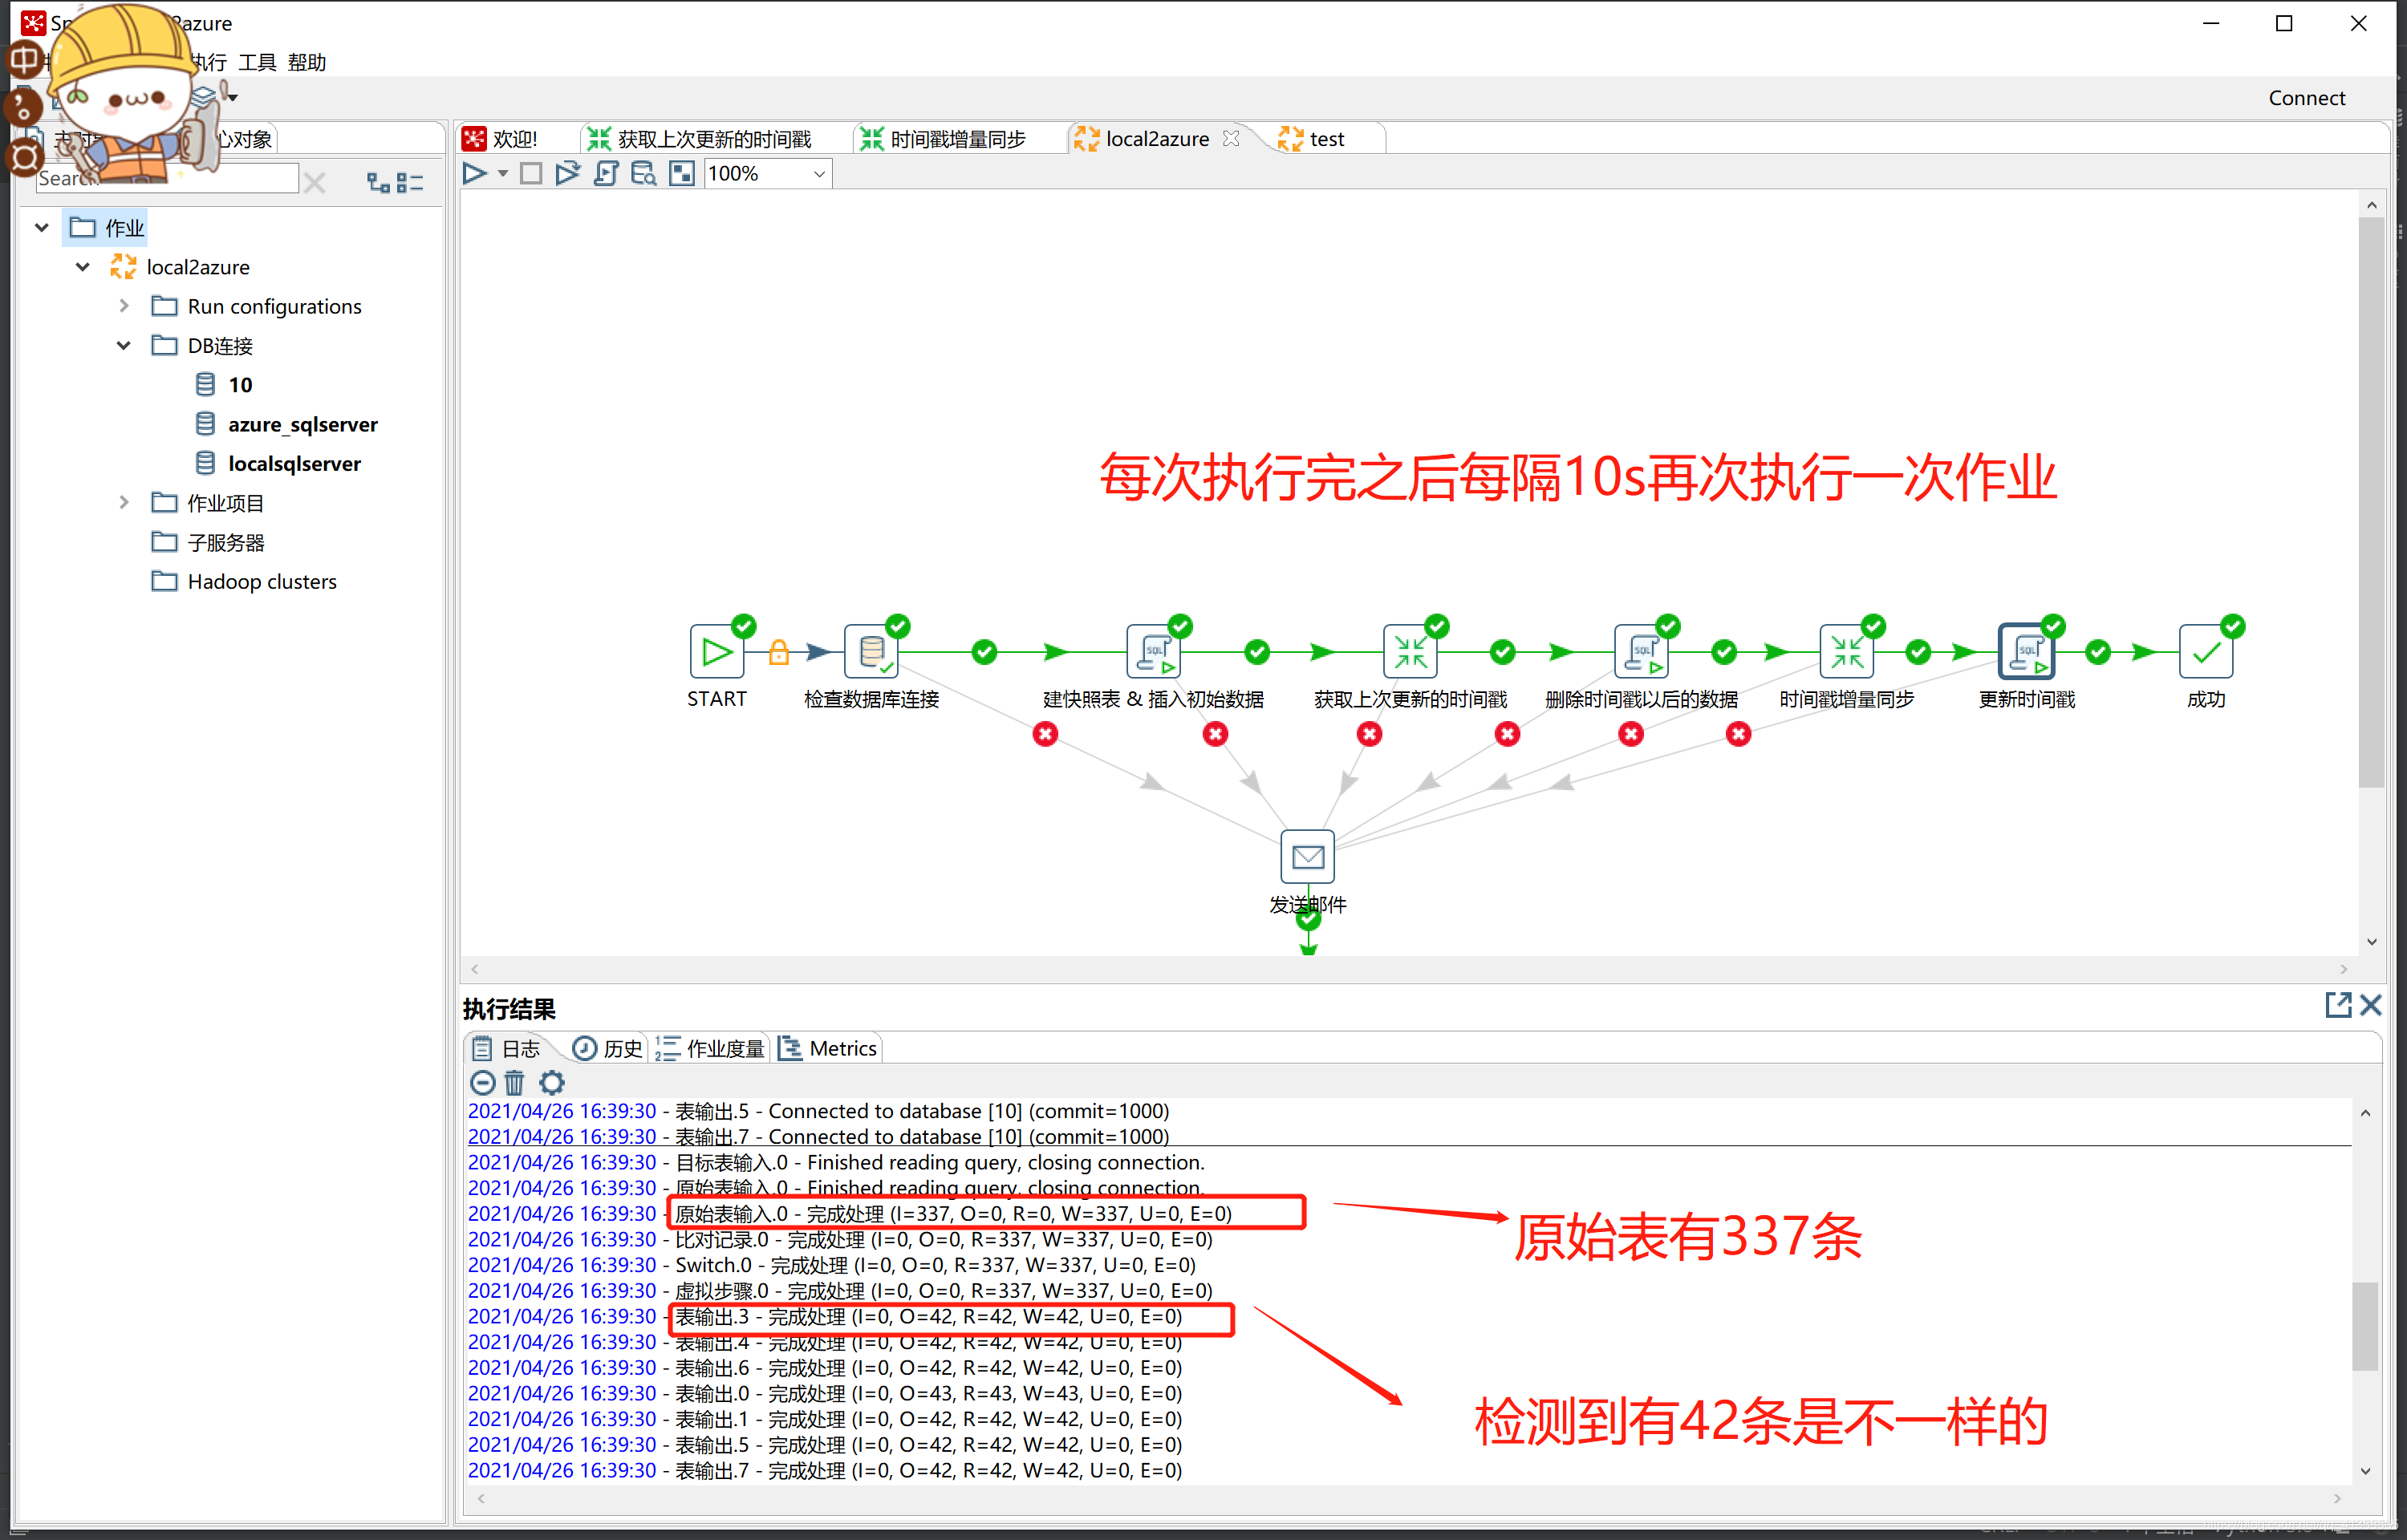The height and width of the screenshot is (1540, 2407).
Task: Select the 建快照表 & 插入初始数据 SQL entry
Action: click(1153, 652)
